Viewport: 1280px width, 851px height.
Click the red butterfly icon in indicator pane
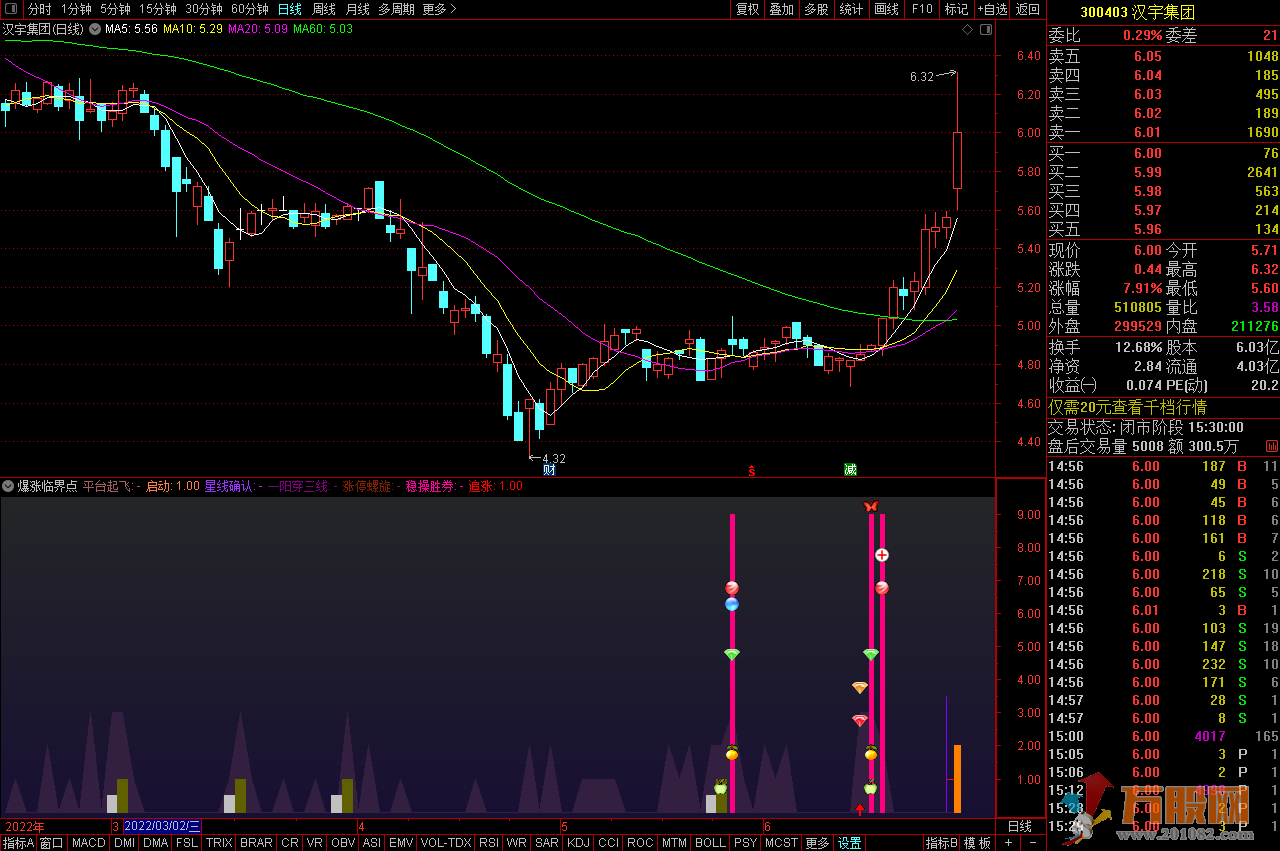pos(870,506)
